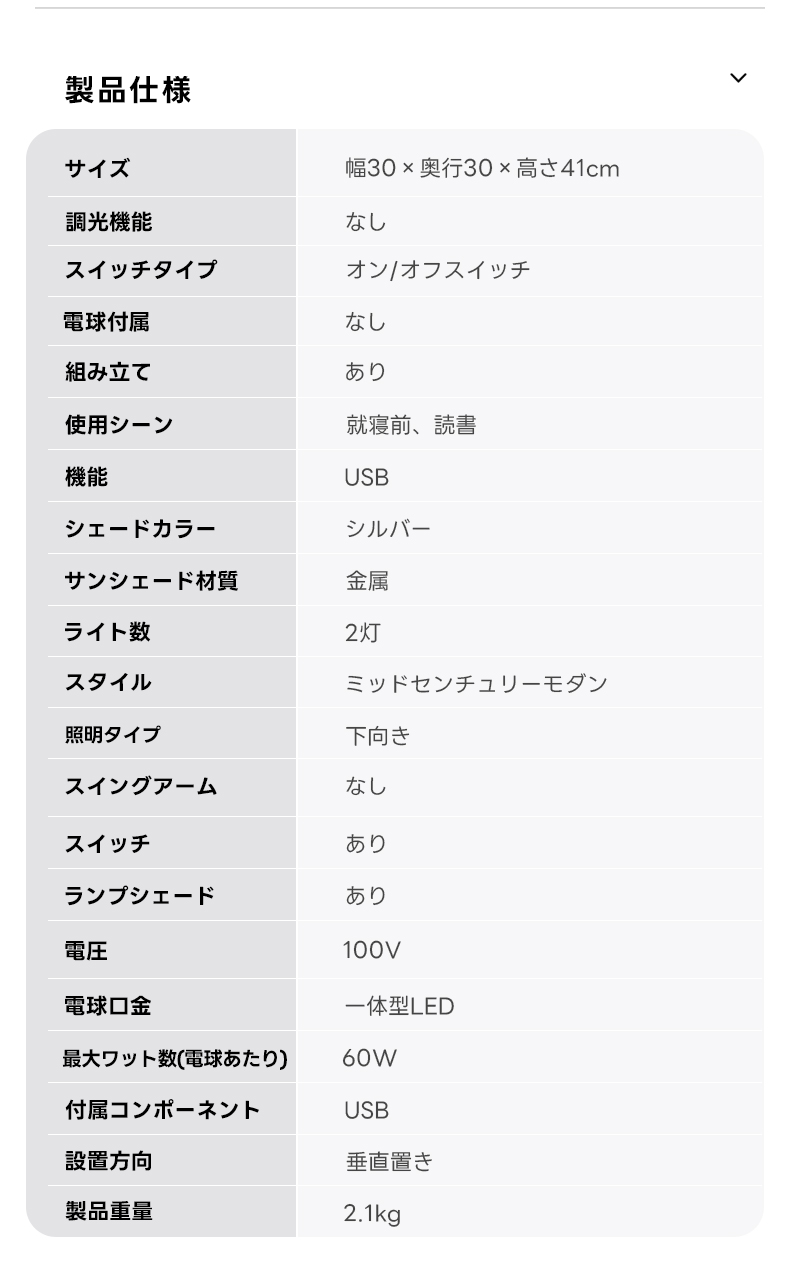This screenshot has width=790, height=1261.
Task: Click the 一体型LED value
Action: [x=399, y=1006]
